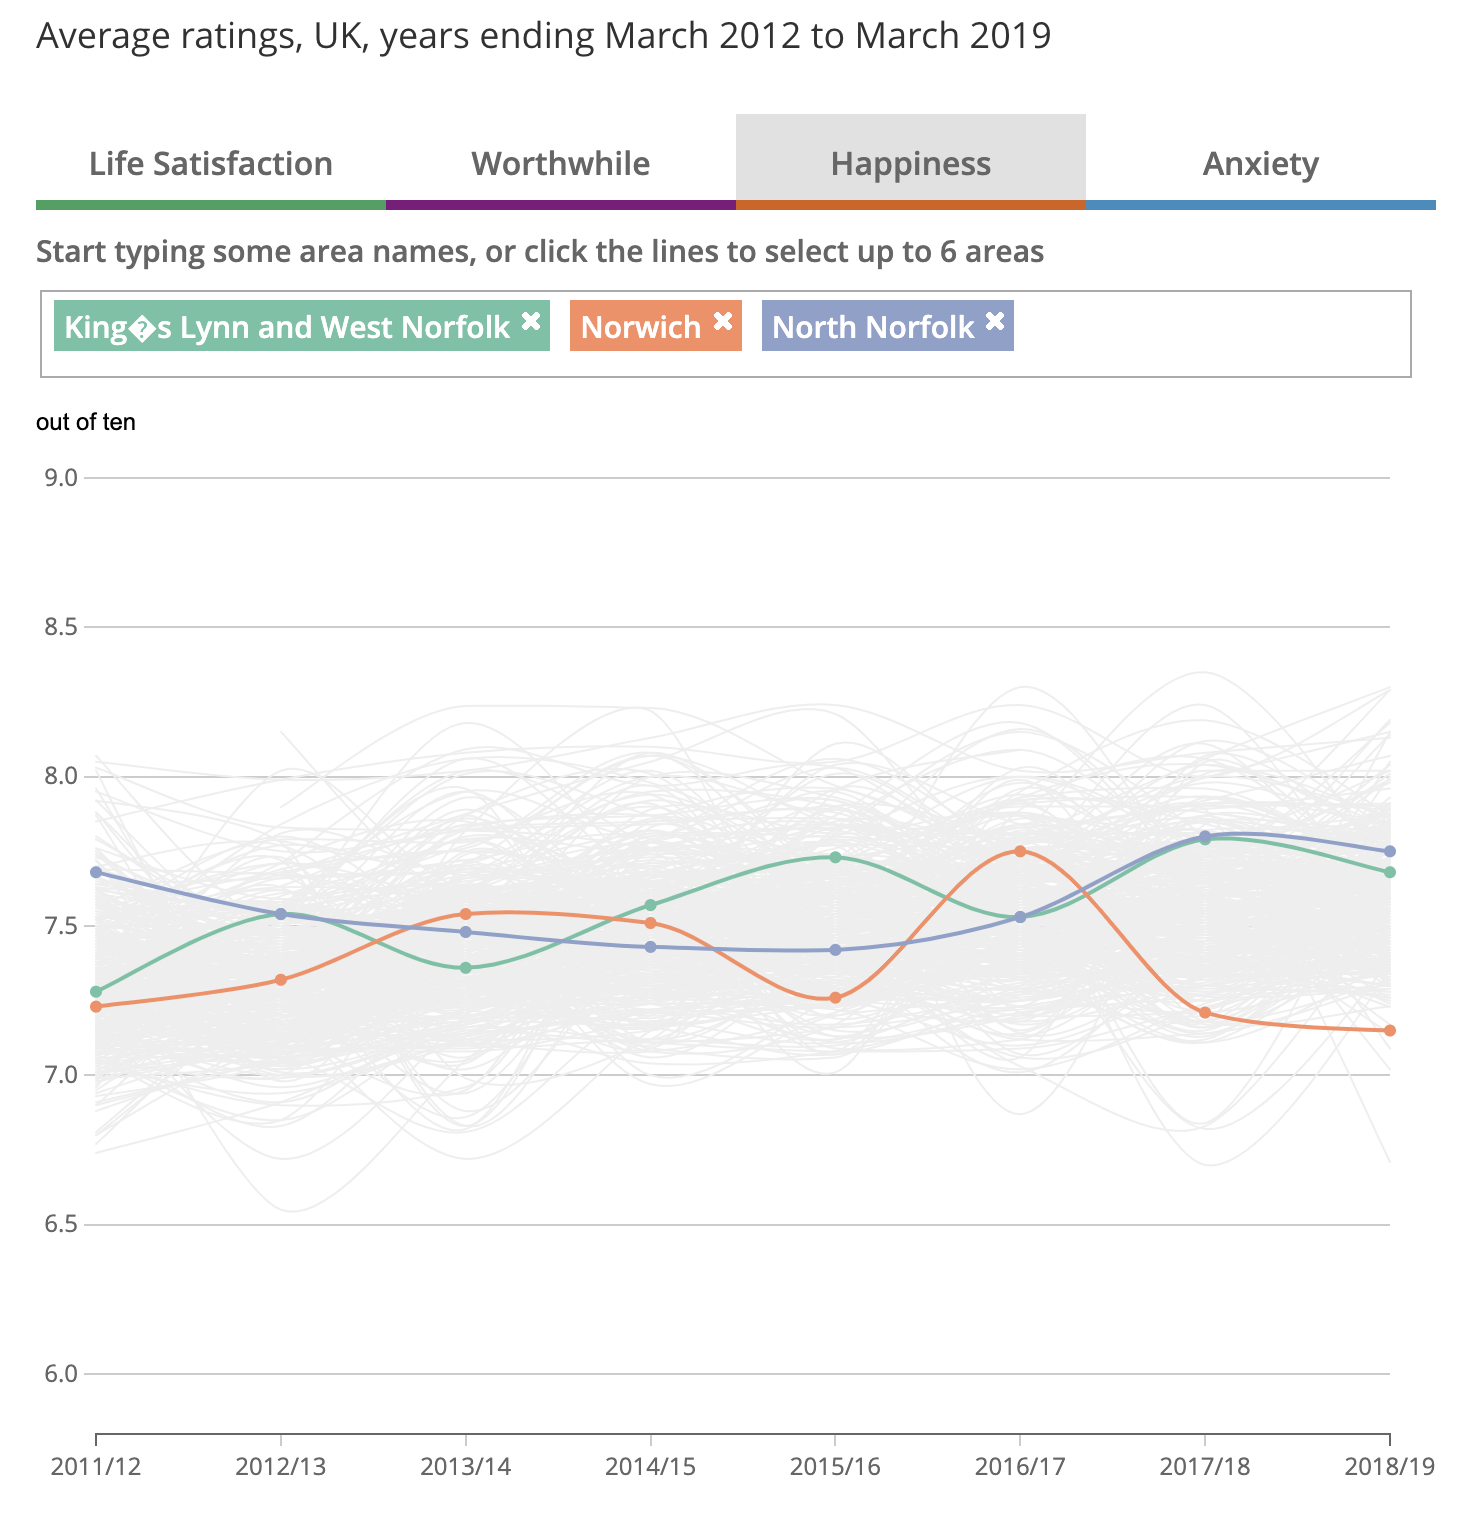
Task: Select the purple North Norfolk area tag
Action: point(873,327)
